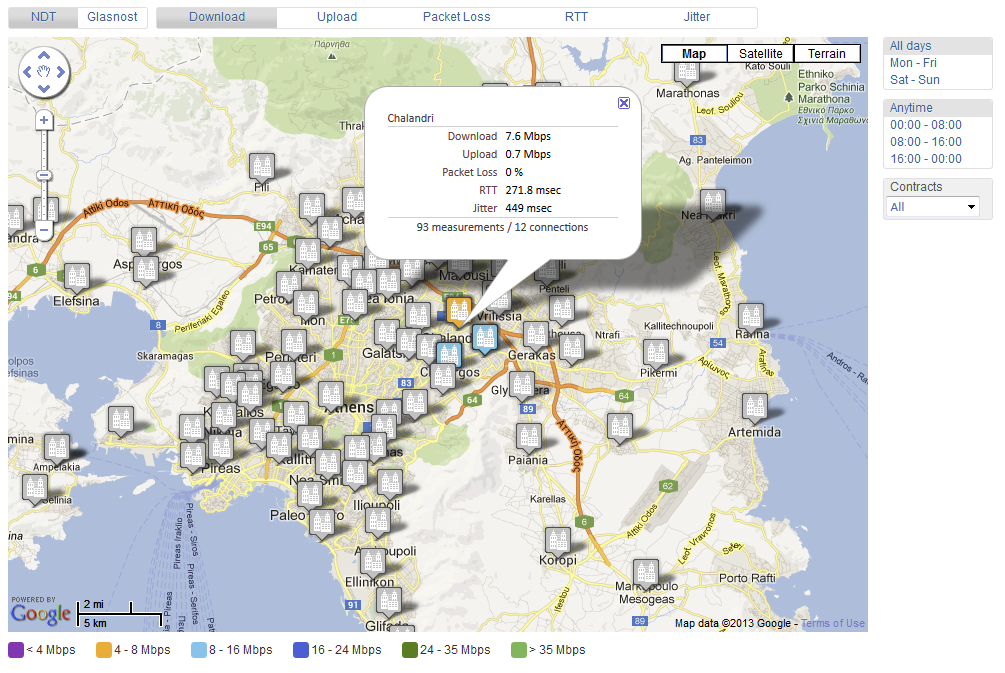Screen dimensions: 1005x673
Task: Switch map to Satellite view
Action: pyautogui.click(x=760, y=54)
